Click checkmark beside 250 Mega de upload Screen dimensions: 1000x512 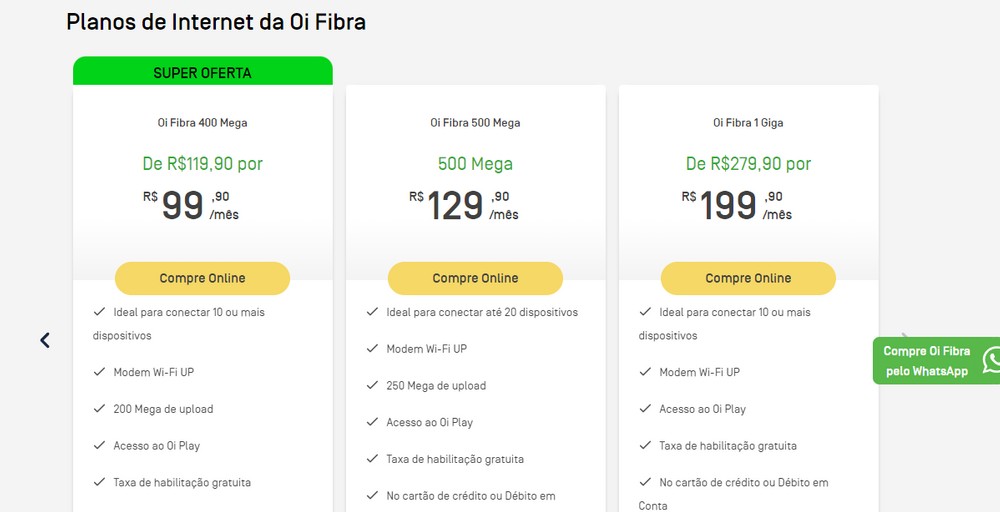tap(372, 385)
